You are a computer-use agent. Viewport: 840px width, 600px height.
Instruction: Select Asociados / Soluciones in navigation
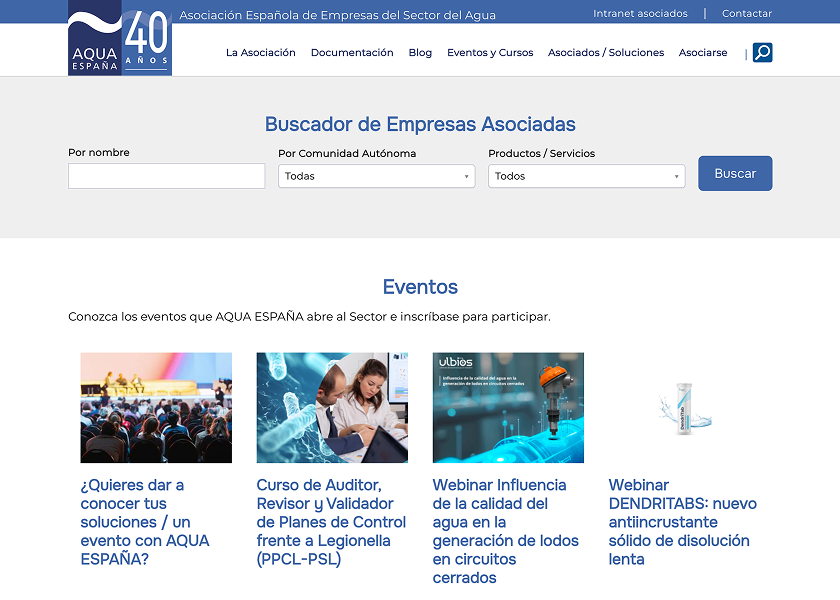tap(606, 53)
